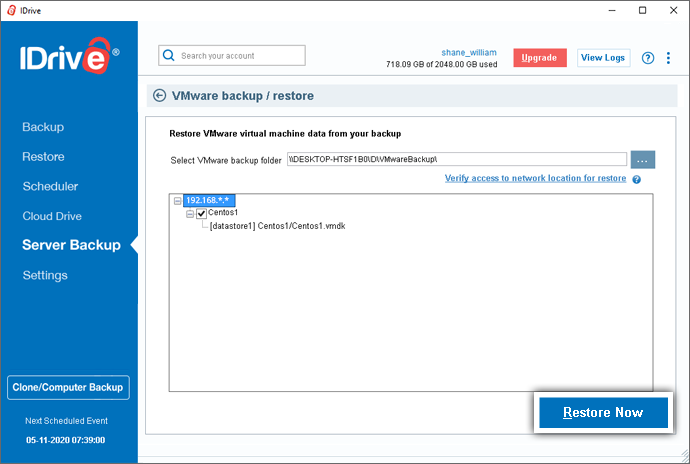Minimize the IDrive window
690x464 pixels.
[x=612, y=10]
